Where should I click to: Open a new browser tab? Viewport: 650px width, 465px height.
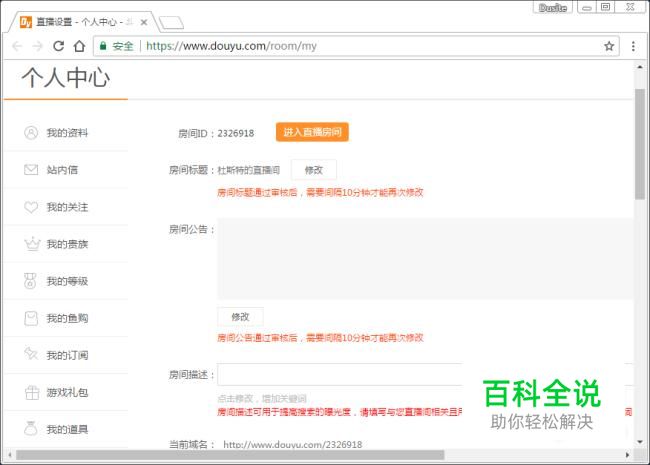click(171, 23)
